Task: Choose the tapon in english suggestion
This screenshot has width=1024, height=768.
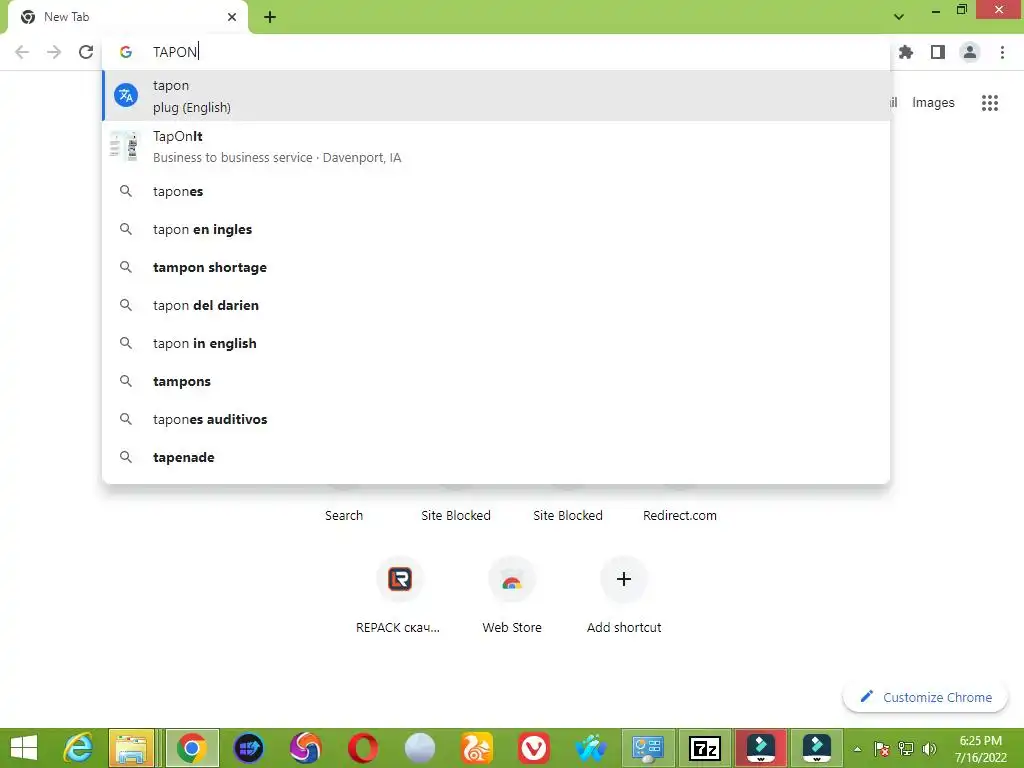Action: click(x=496, y=343)
